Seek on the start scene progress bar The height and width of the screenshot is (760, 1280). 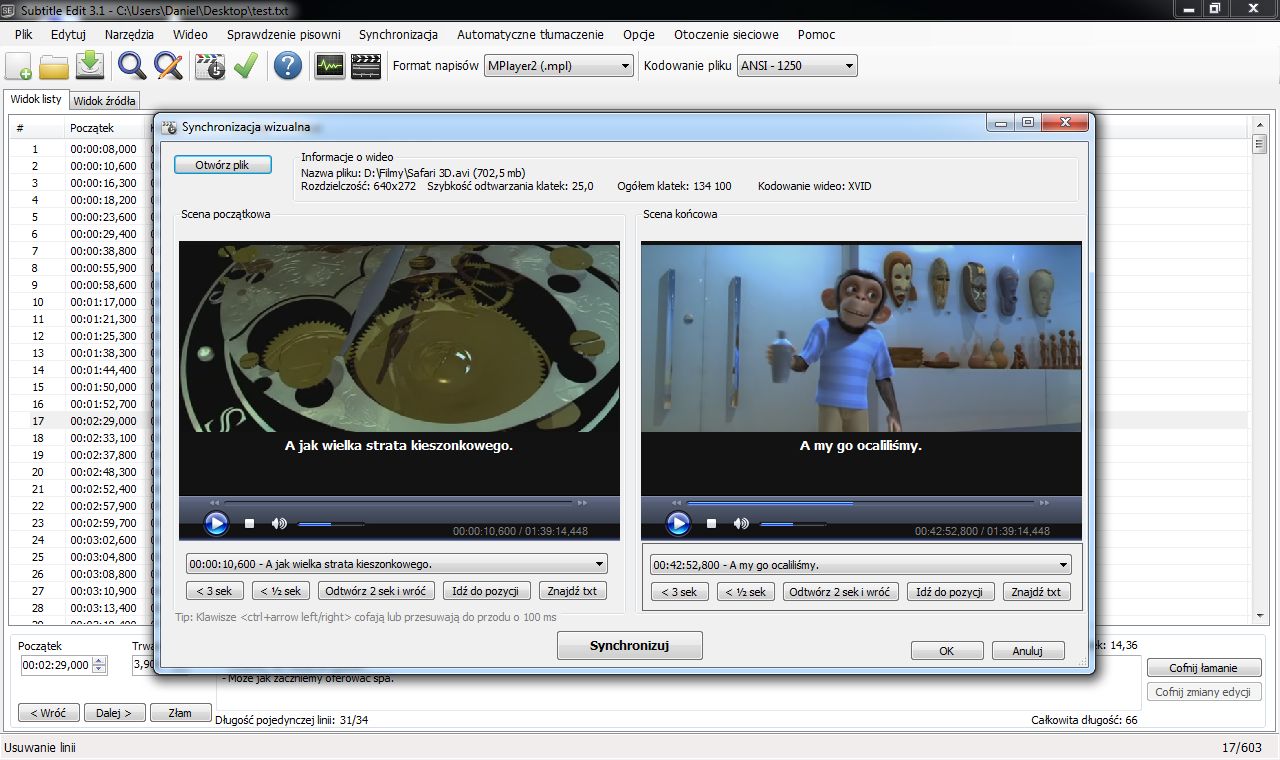pyautogui.click(x=398, y=502)
